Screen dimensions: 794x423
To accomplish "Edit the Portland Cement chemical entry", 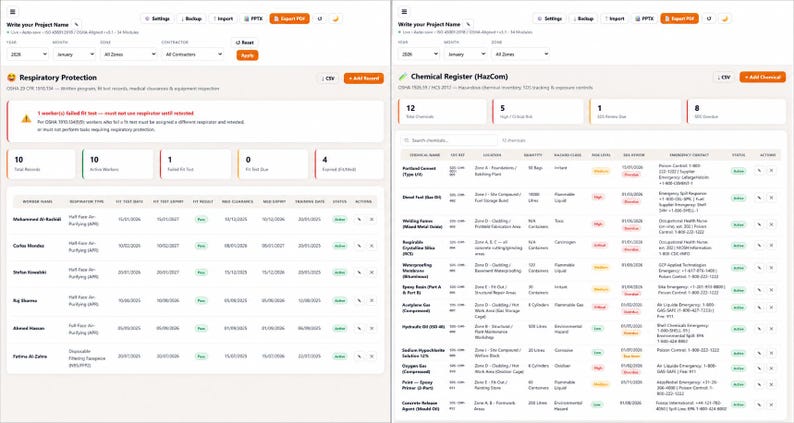I will (759, 171).
